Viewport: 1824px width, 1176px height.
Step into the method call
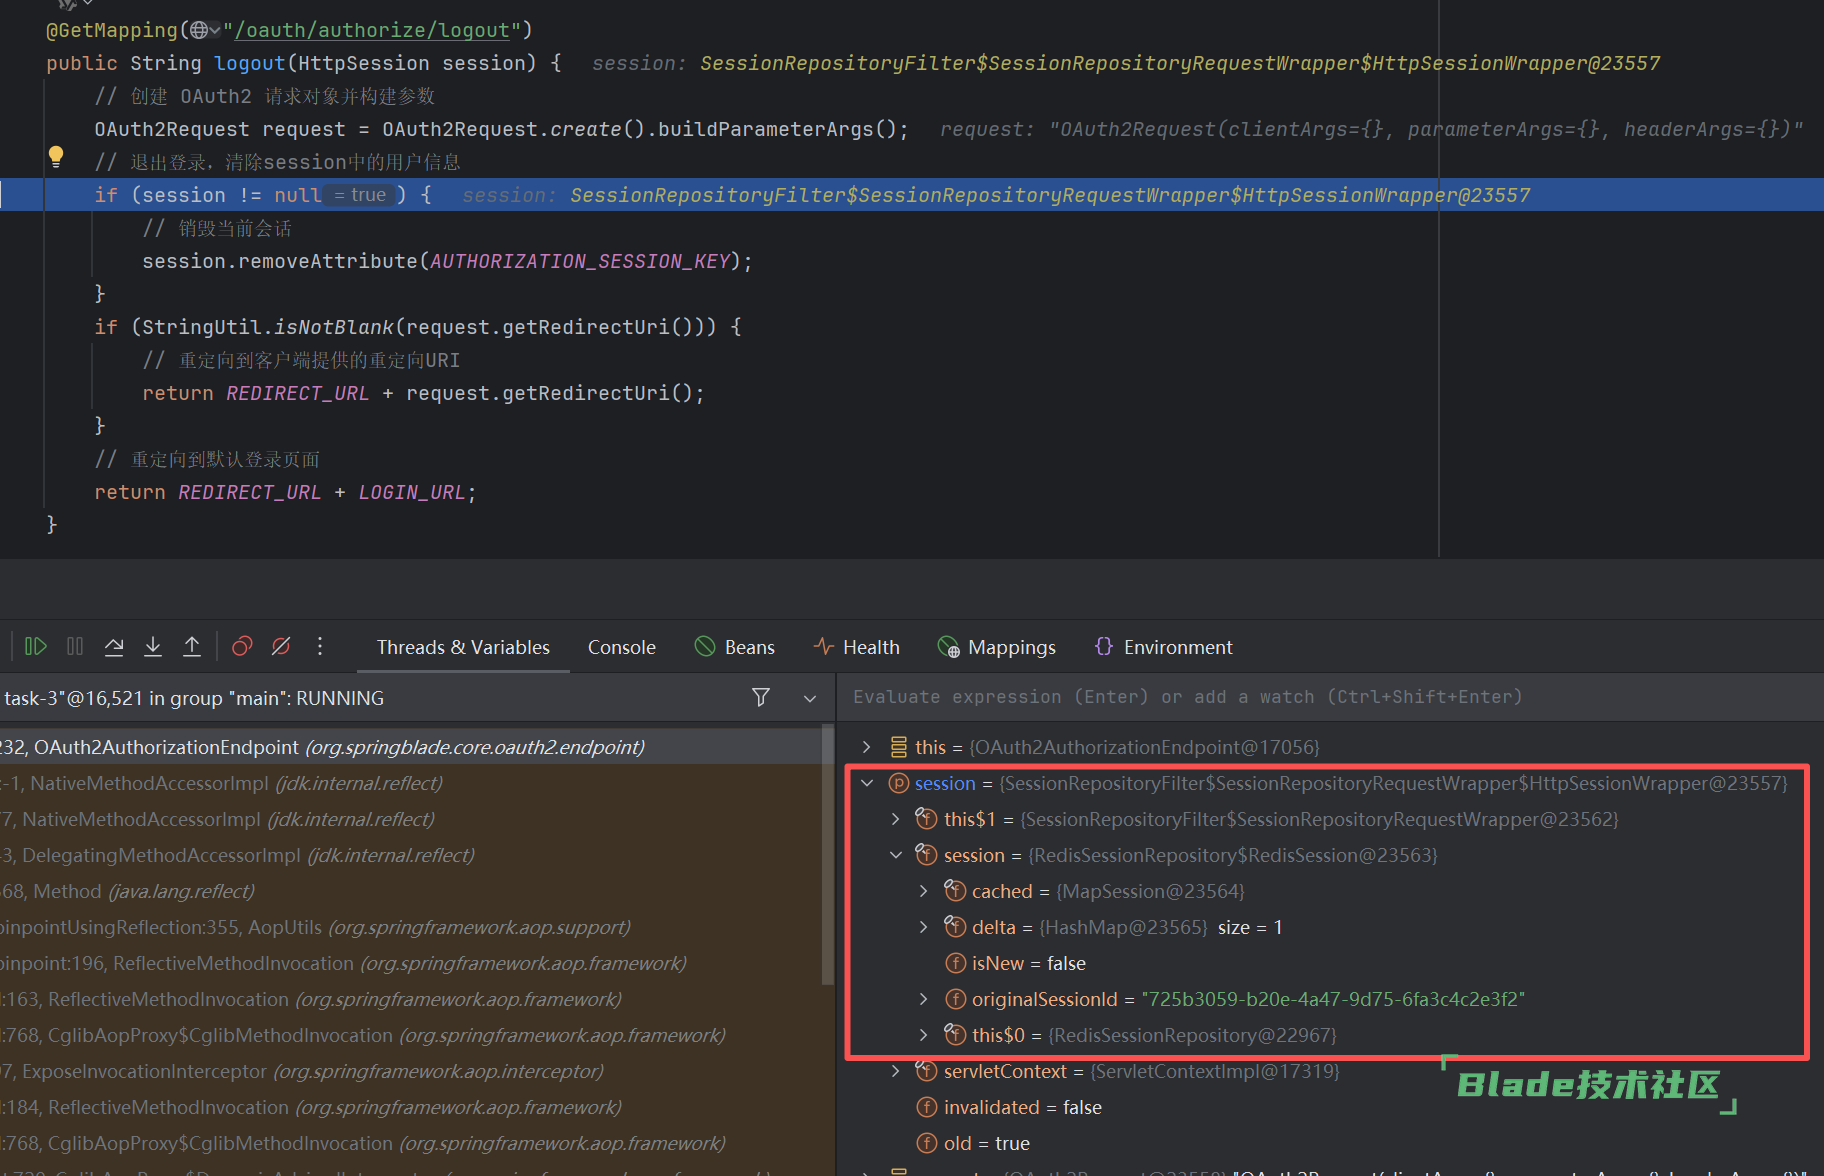[x=153, y=647]
